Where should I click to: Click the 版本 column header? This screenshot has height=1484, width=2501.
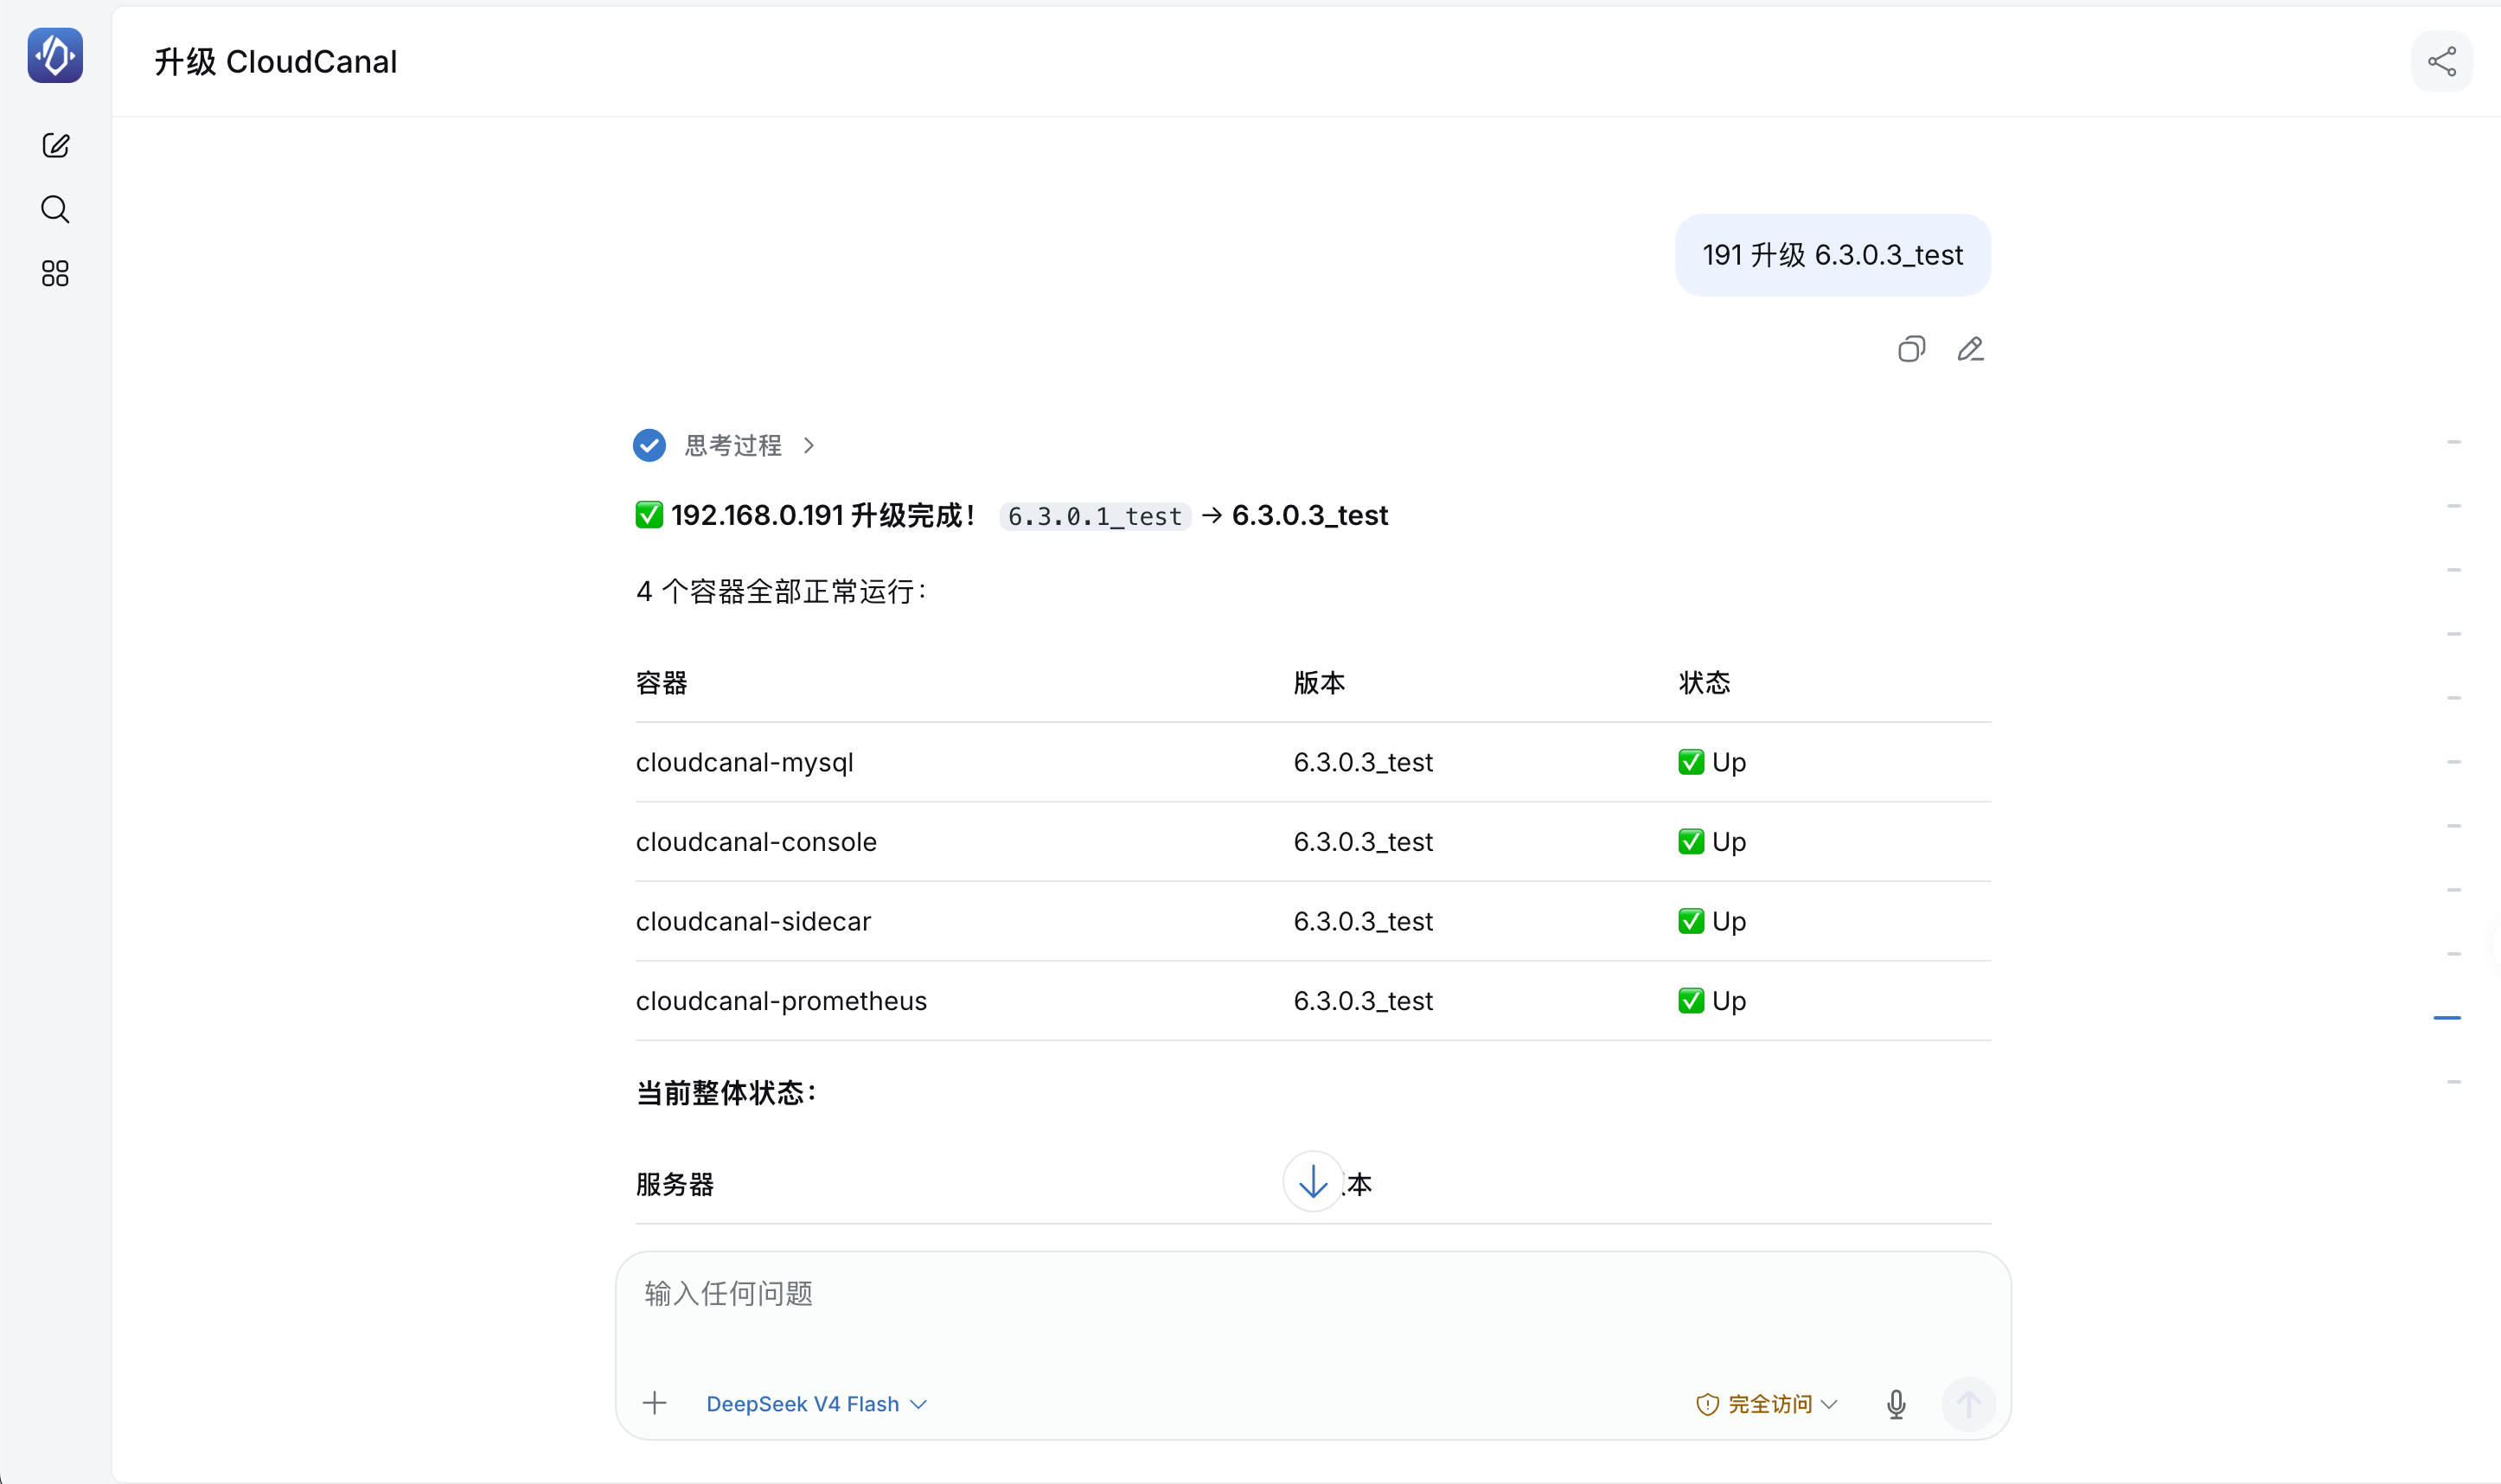pos(1319,683)
